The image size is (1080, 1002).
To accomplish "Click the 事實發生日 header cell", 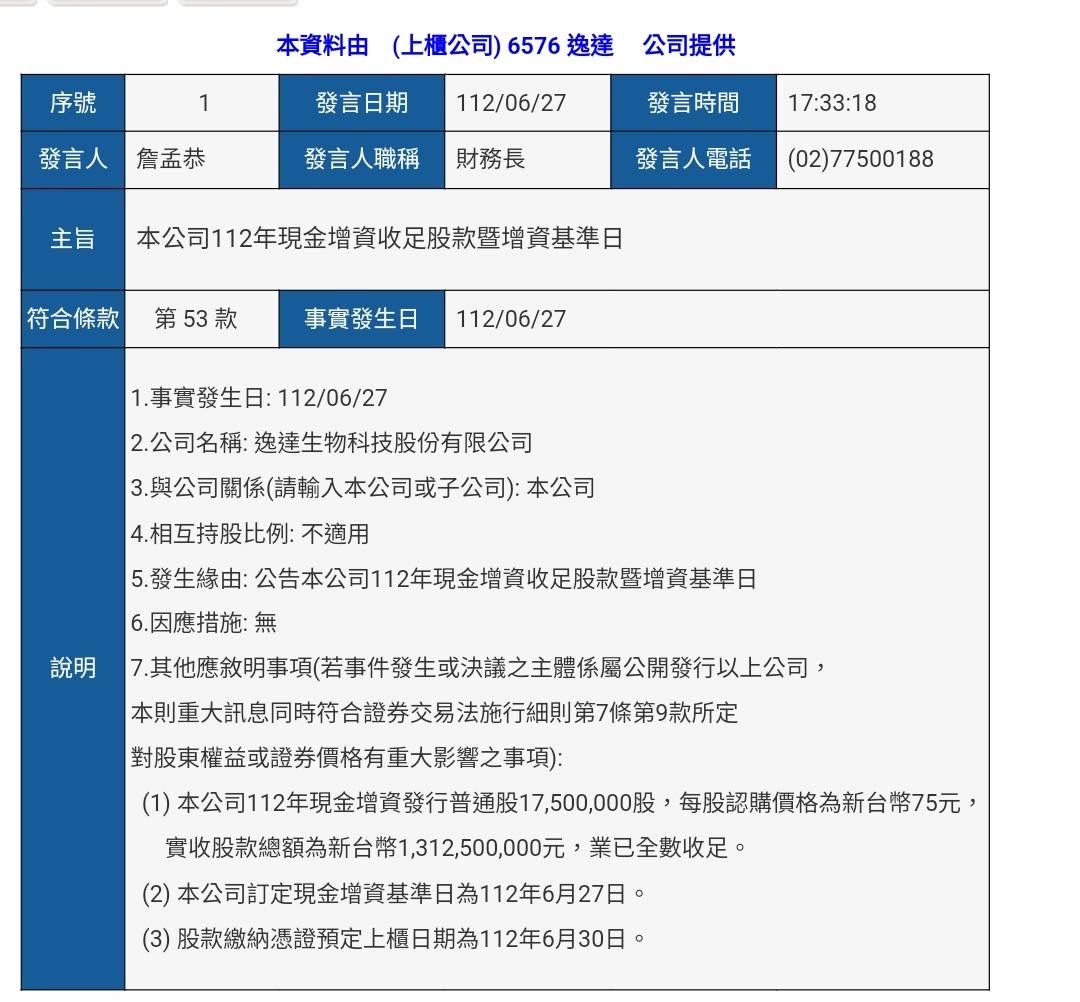I will point(362,319).
